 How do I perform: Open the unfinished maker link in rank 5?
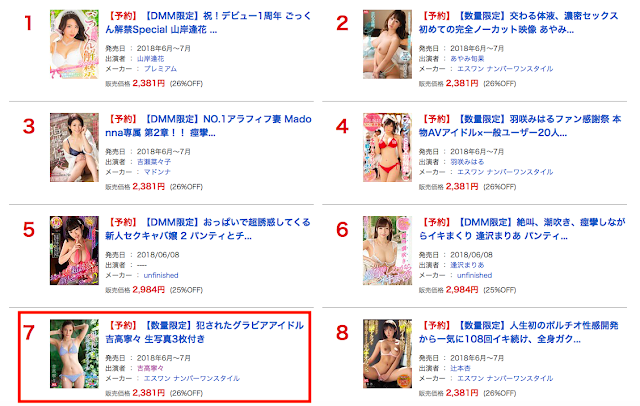(x=161, y=275)
